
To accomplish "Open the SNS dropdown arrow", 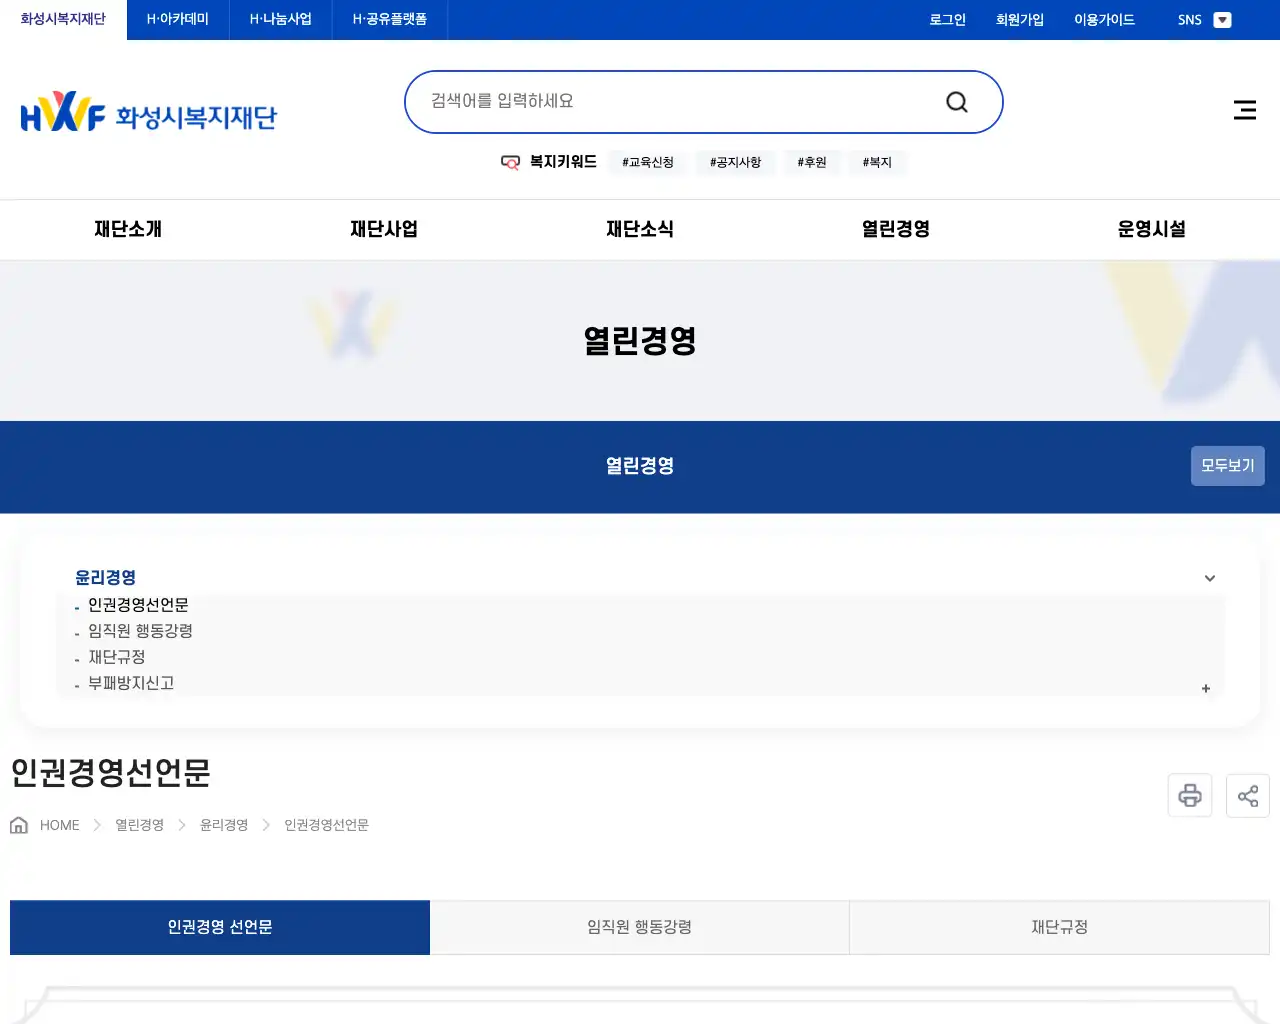I will pos(1222,19).
